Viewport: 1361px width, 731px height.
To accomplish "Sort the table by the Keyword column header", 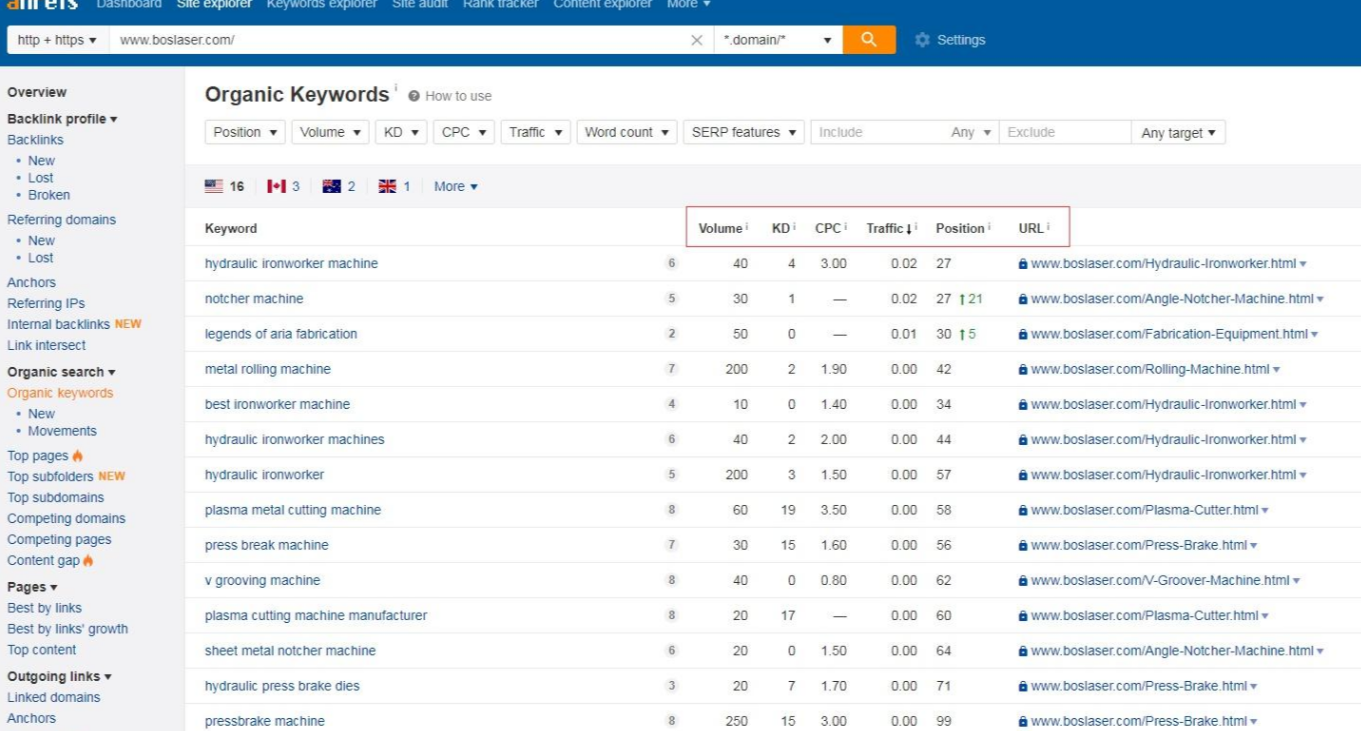I will click(x=231, y=228).
